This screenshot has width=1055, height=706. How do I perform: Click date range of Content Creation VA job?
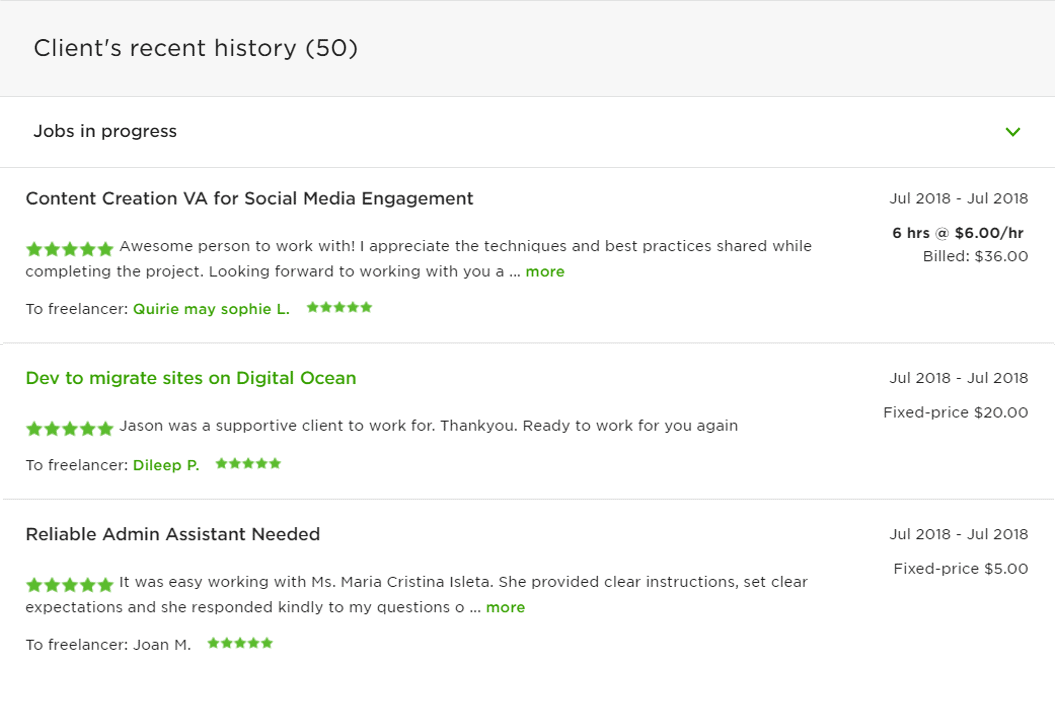click(959, 199)
